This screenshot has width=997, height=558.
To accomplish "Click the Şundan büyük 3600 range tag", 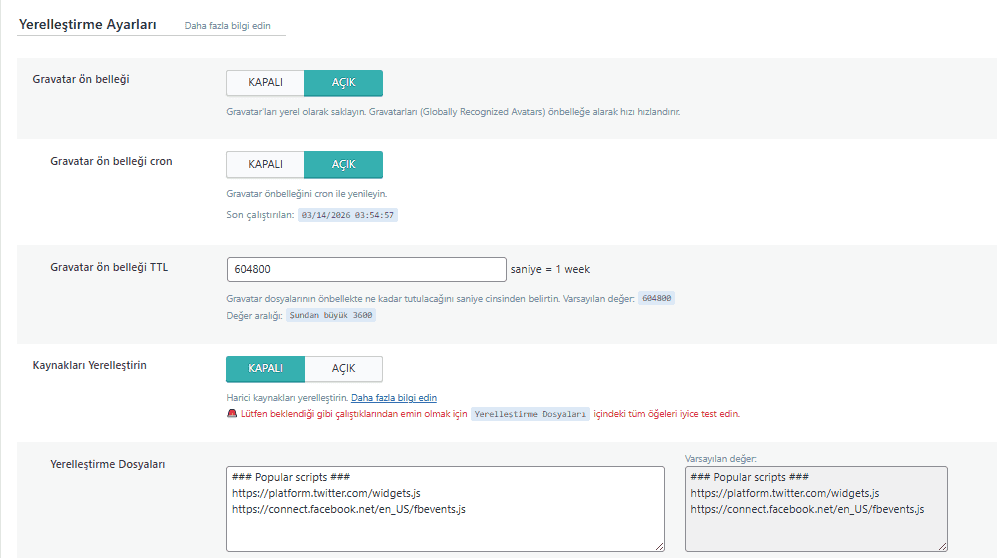I will [x=331, y=315].
